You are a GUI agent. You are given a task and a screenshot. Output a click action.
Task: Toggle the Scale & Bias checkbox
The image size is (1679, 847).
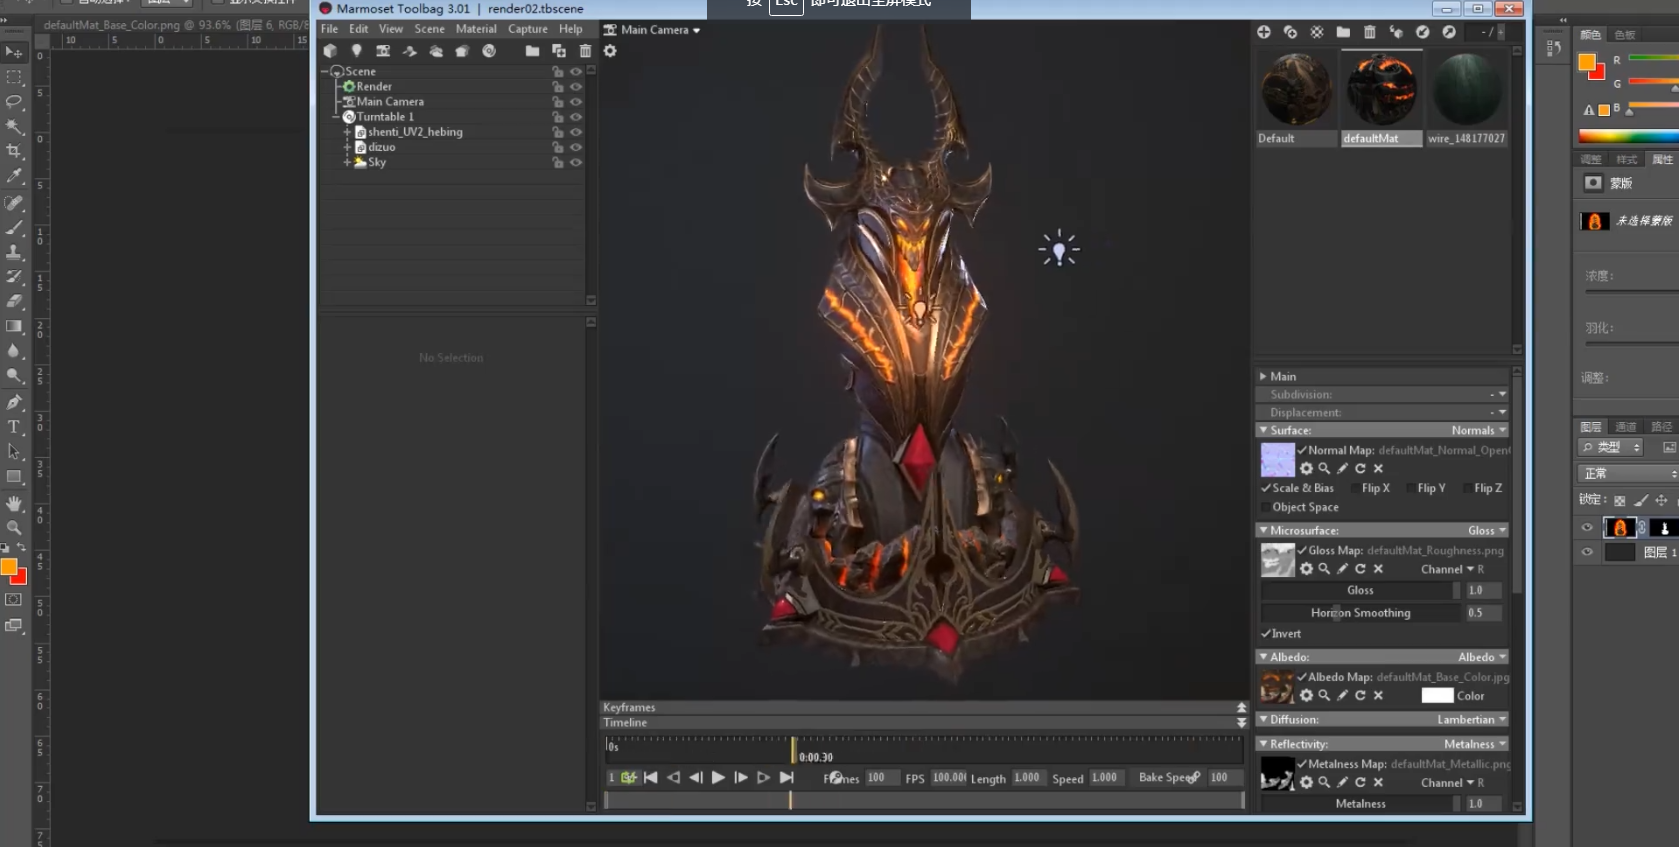pos(1266,488)
